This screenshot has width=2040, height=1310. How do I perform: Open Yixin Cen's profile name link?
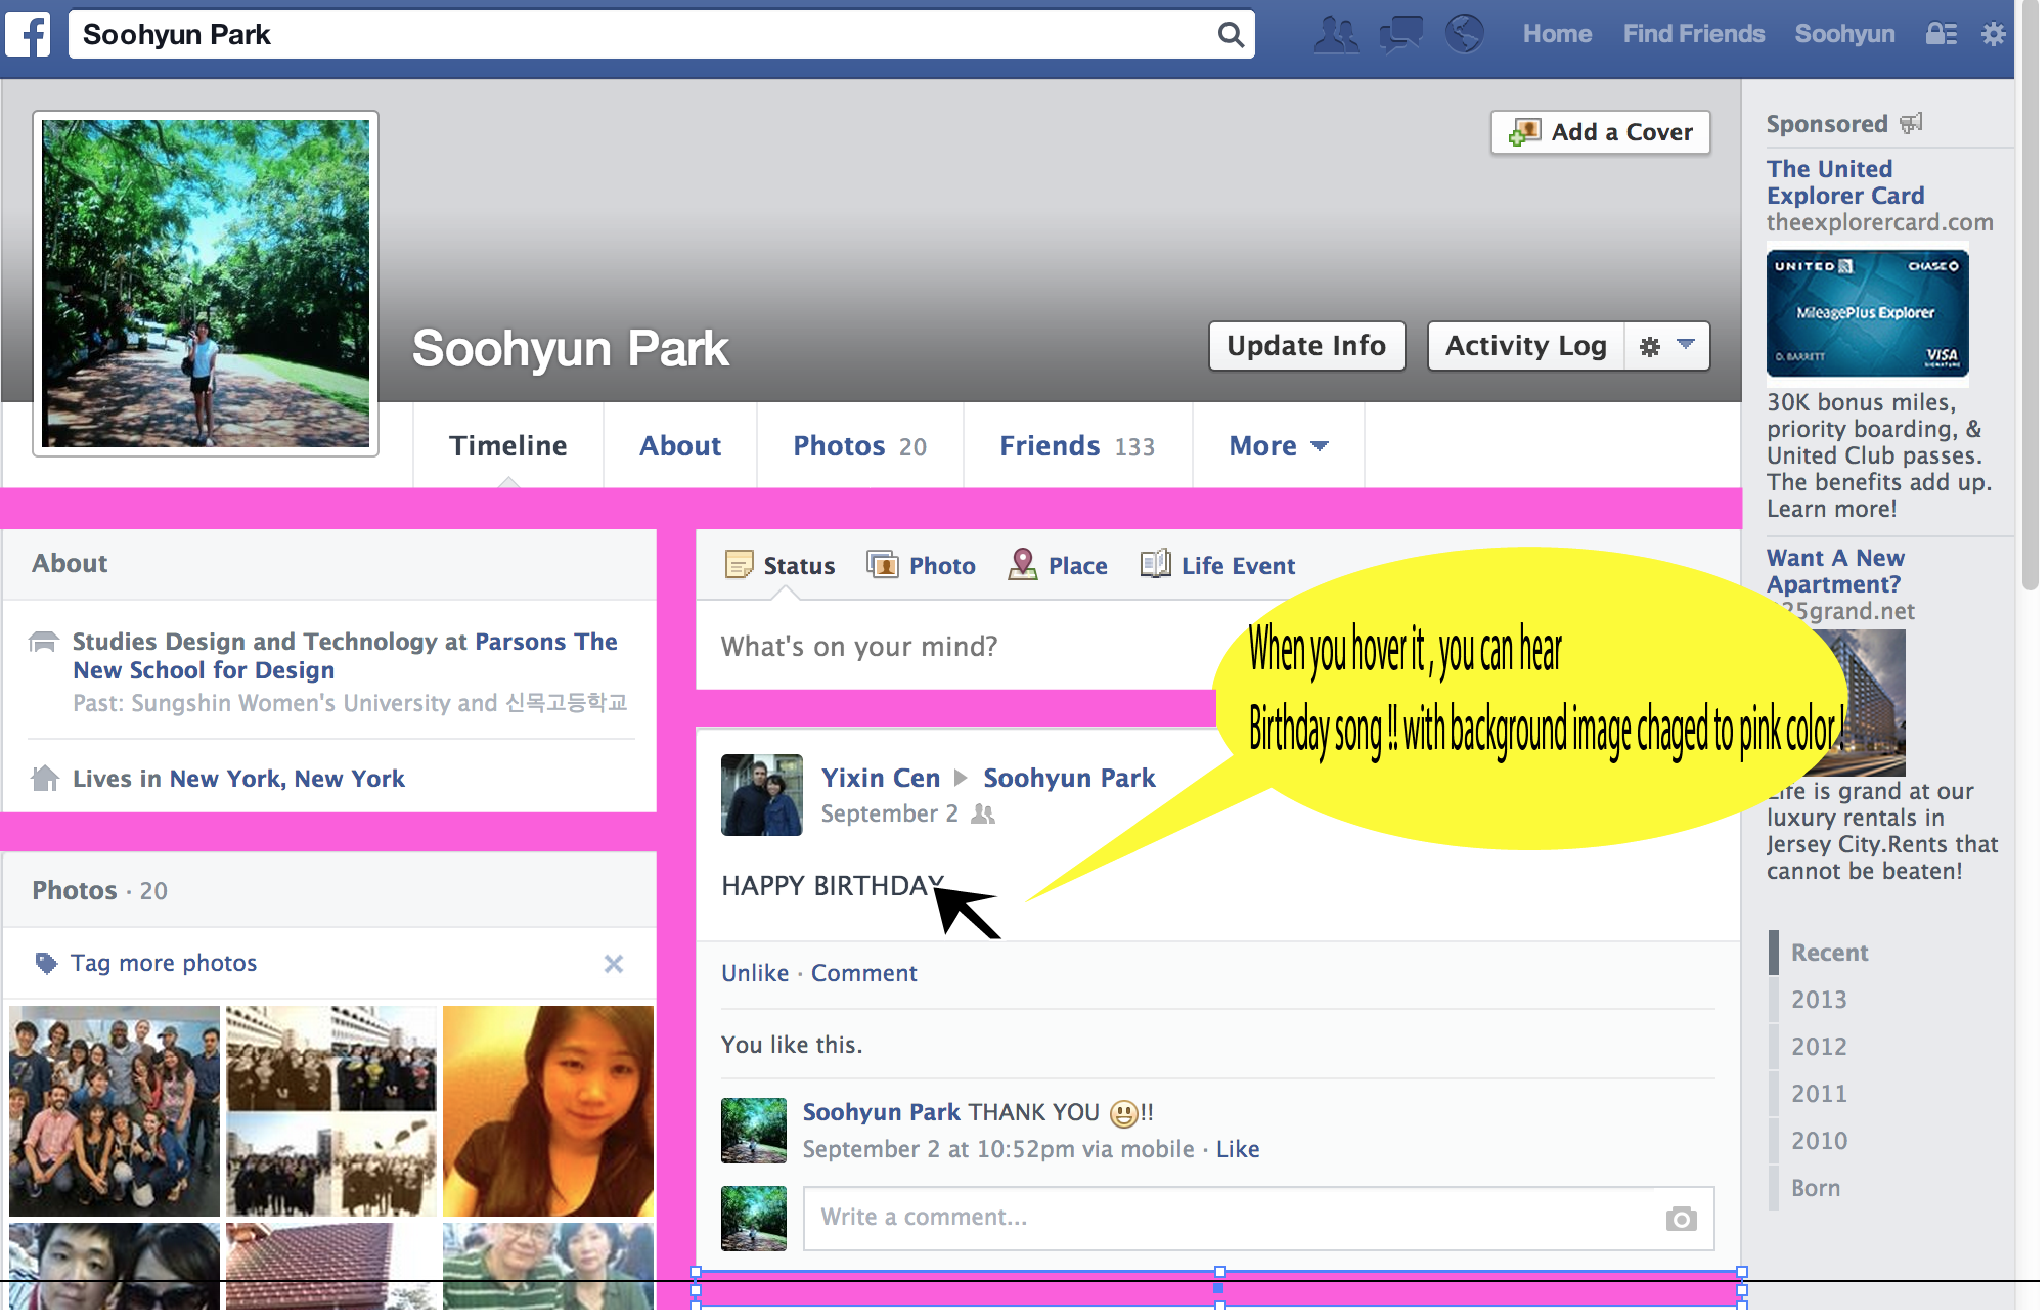tap(881, 778)
